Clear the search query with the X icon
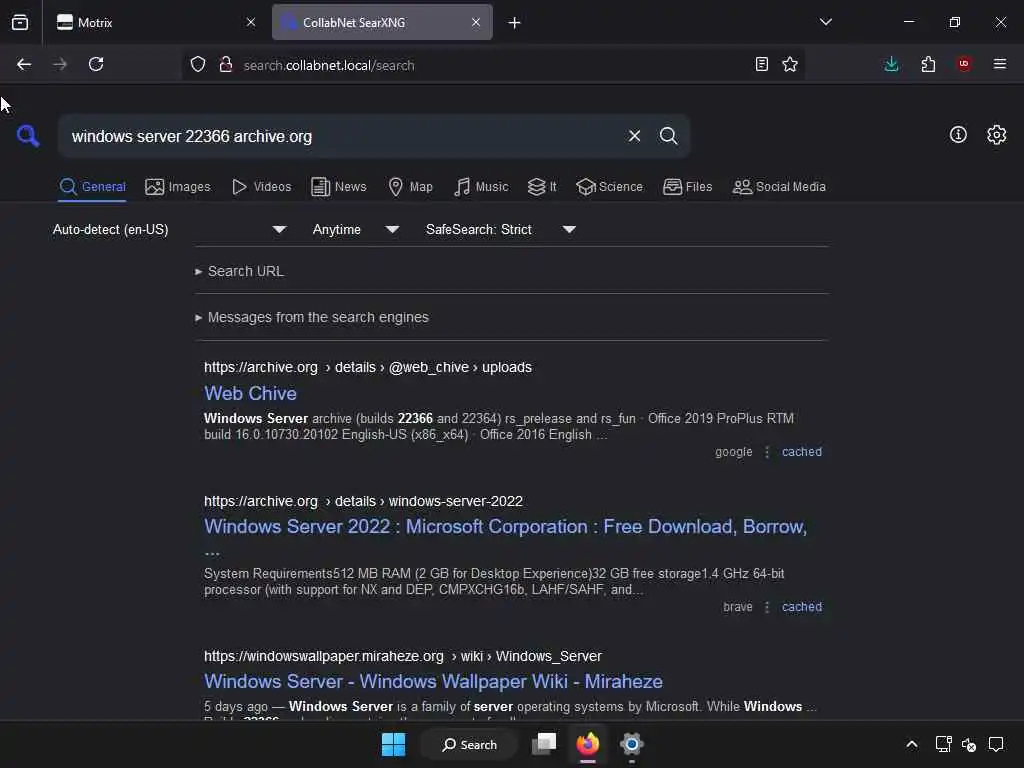Screen dimensions: 1024x768 pyautogui.click(x=634, y=136)
